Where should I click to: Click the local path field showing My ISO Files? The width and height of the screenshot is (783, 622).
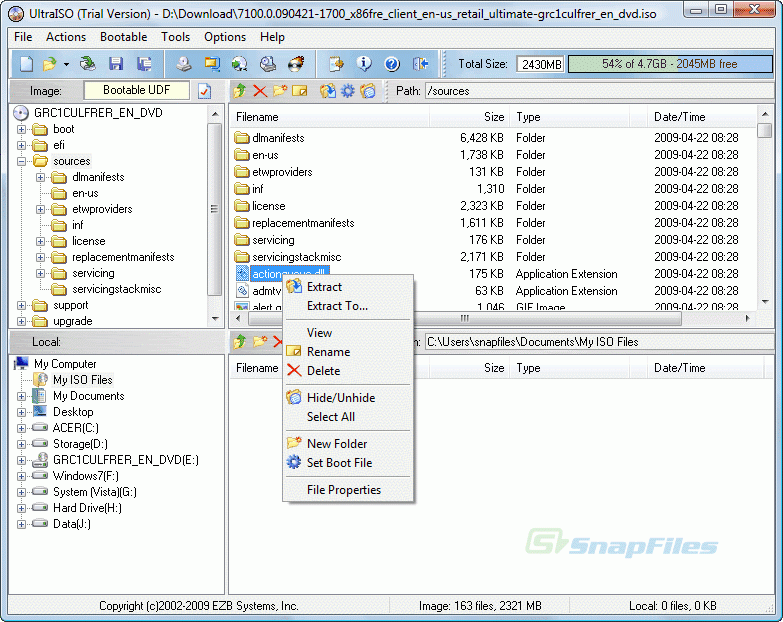click(597, 342)
